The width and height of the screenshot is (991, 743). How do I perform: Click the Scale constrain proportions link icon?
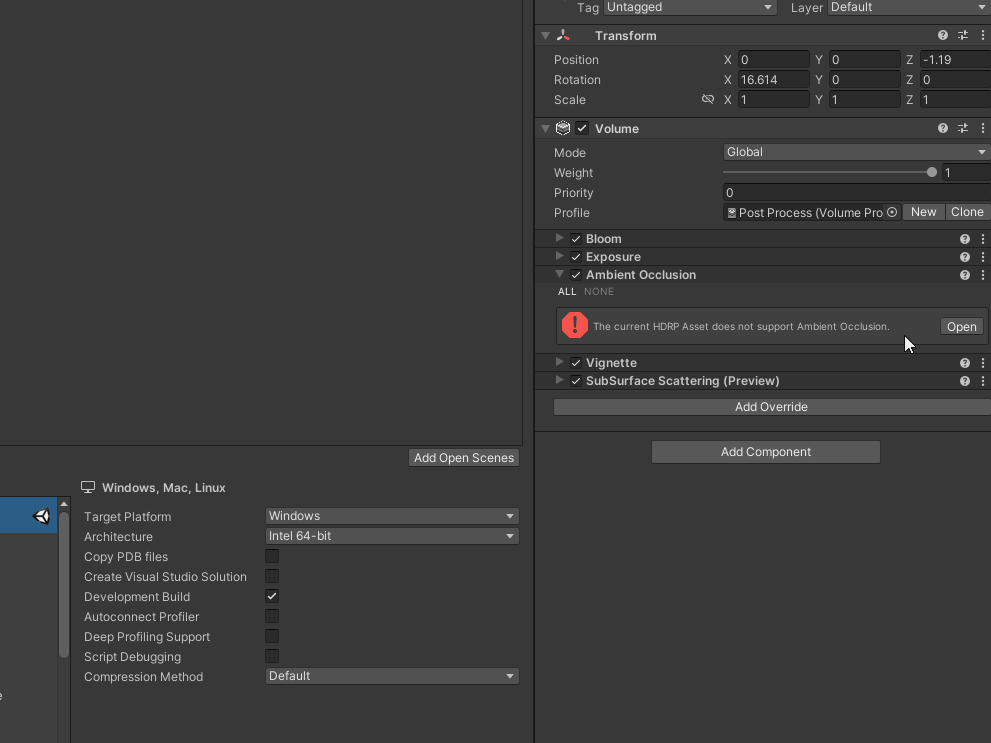pyautogui.click(x=708, y=99)
